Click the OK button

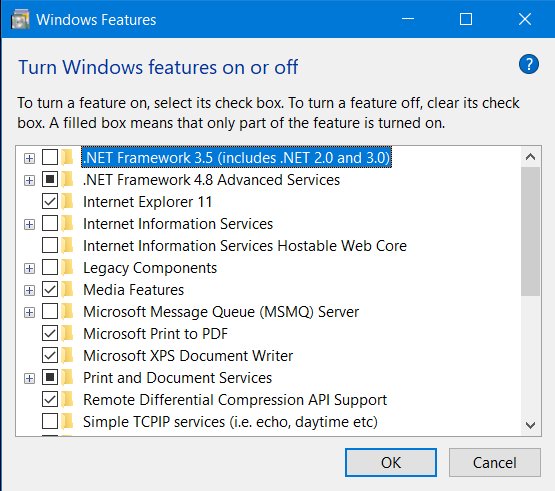[x=391, y=463]
